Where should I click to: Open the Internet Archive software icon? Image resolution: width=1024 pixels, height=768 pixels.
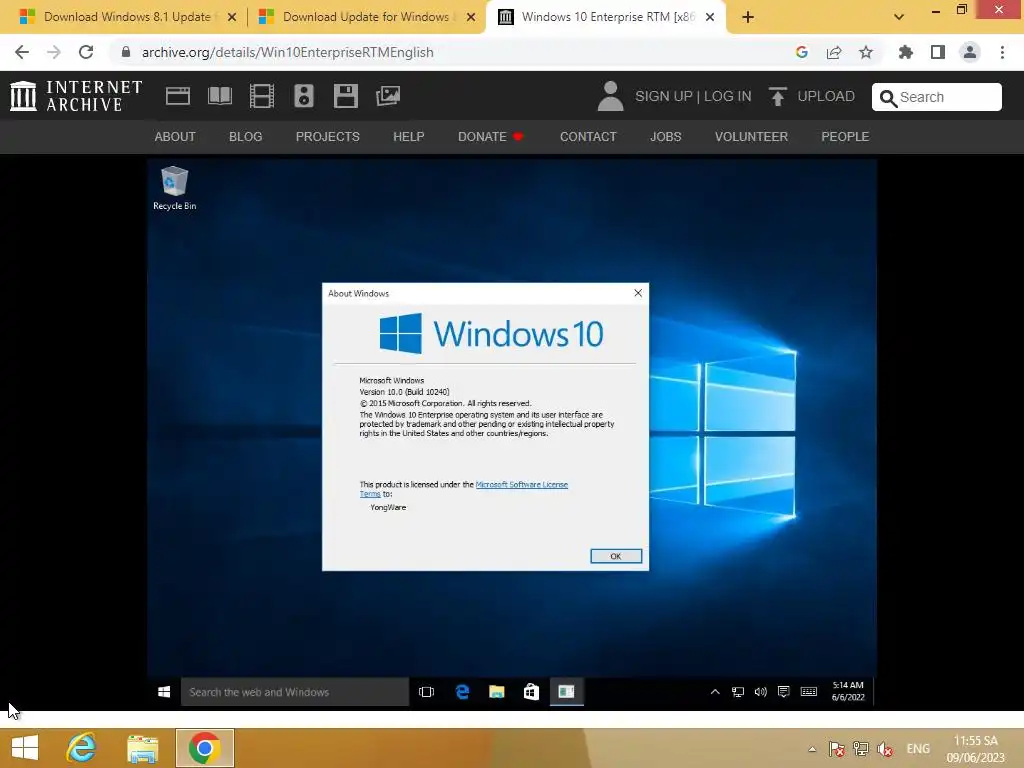[x=345, y=96]
